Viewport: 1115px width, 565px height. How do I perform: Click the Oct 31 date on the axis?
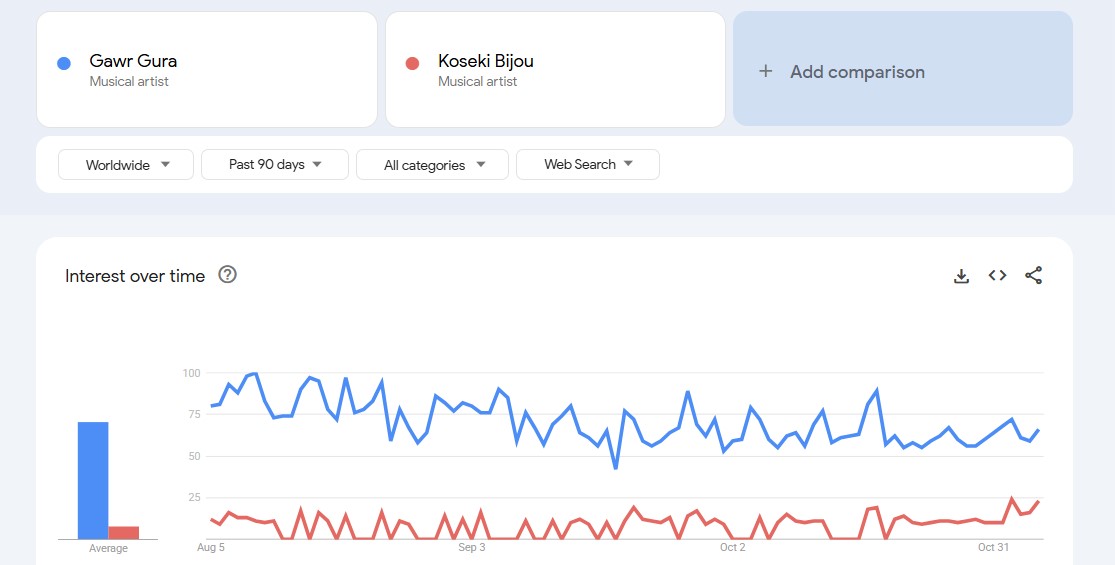point(993,548)
